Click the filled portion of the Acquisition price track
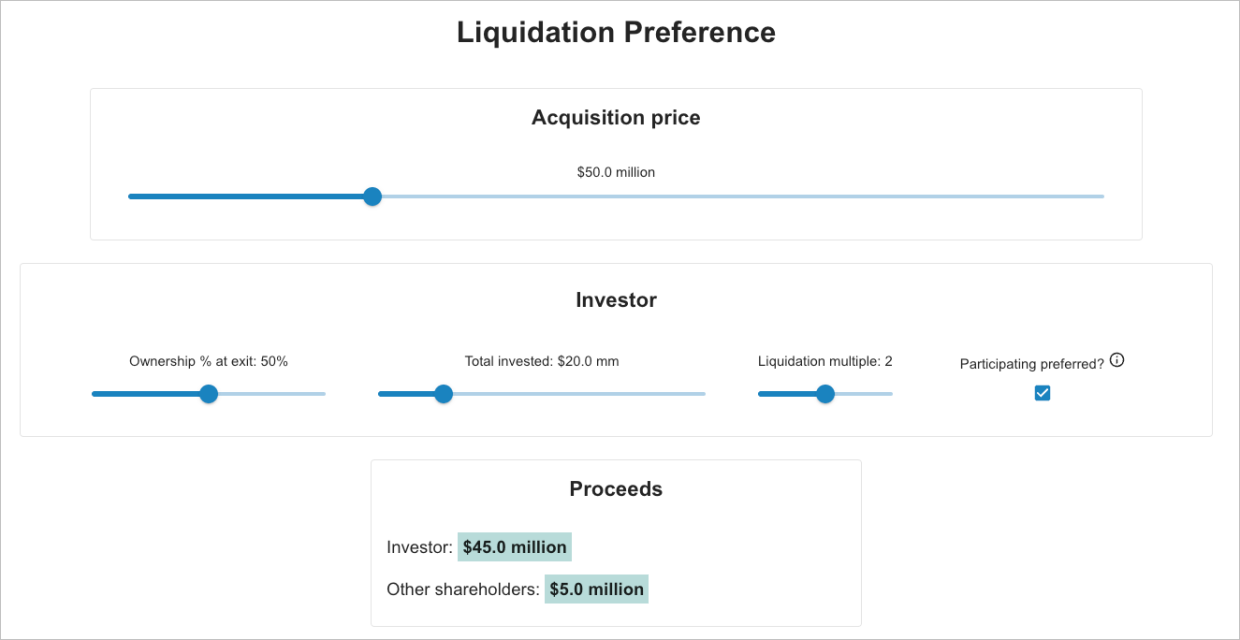 [x=250, y=196]
